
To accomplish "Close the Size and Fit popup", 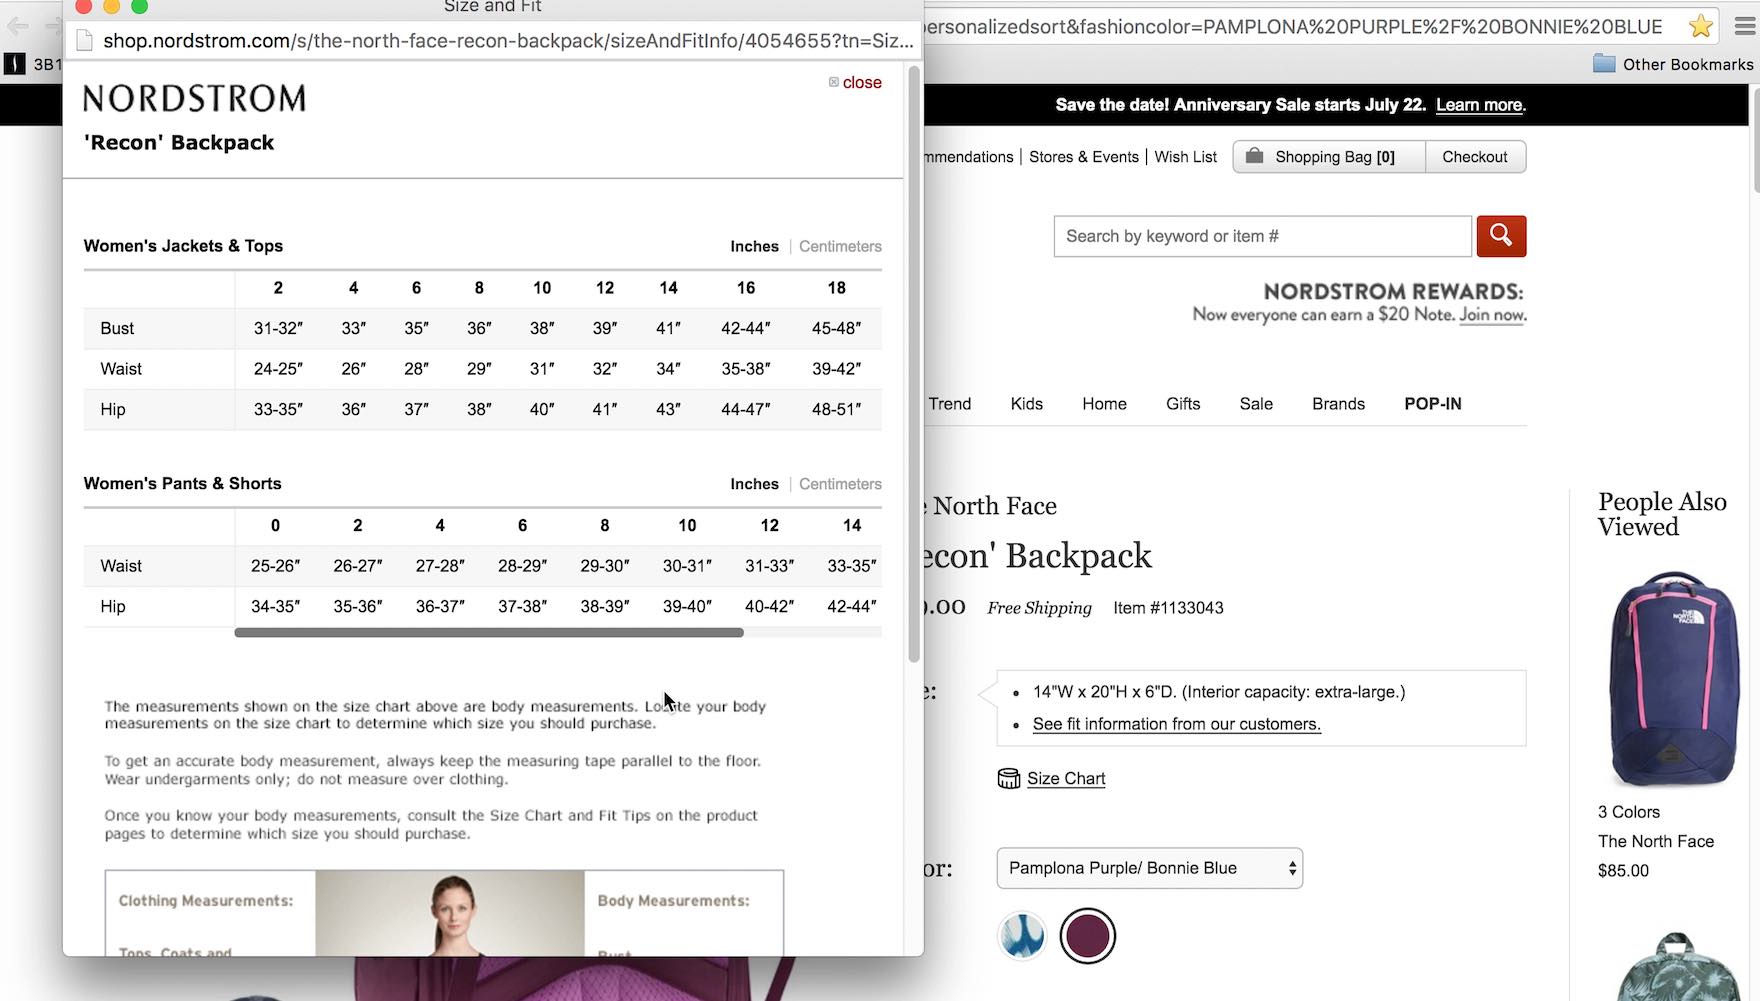I will point(860,82).
